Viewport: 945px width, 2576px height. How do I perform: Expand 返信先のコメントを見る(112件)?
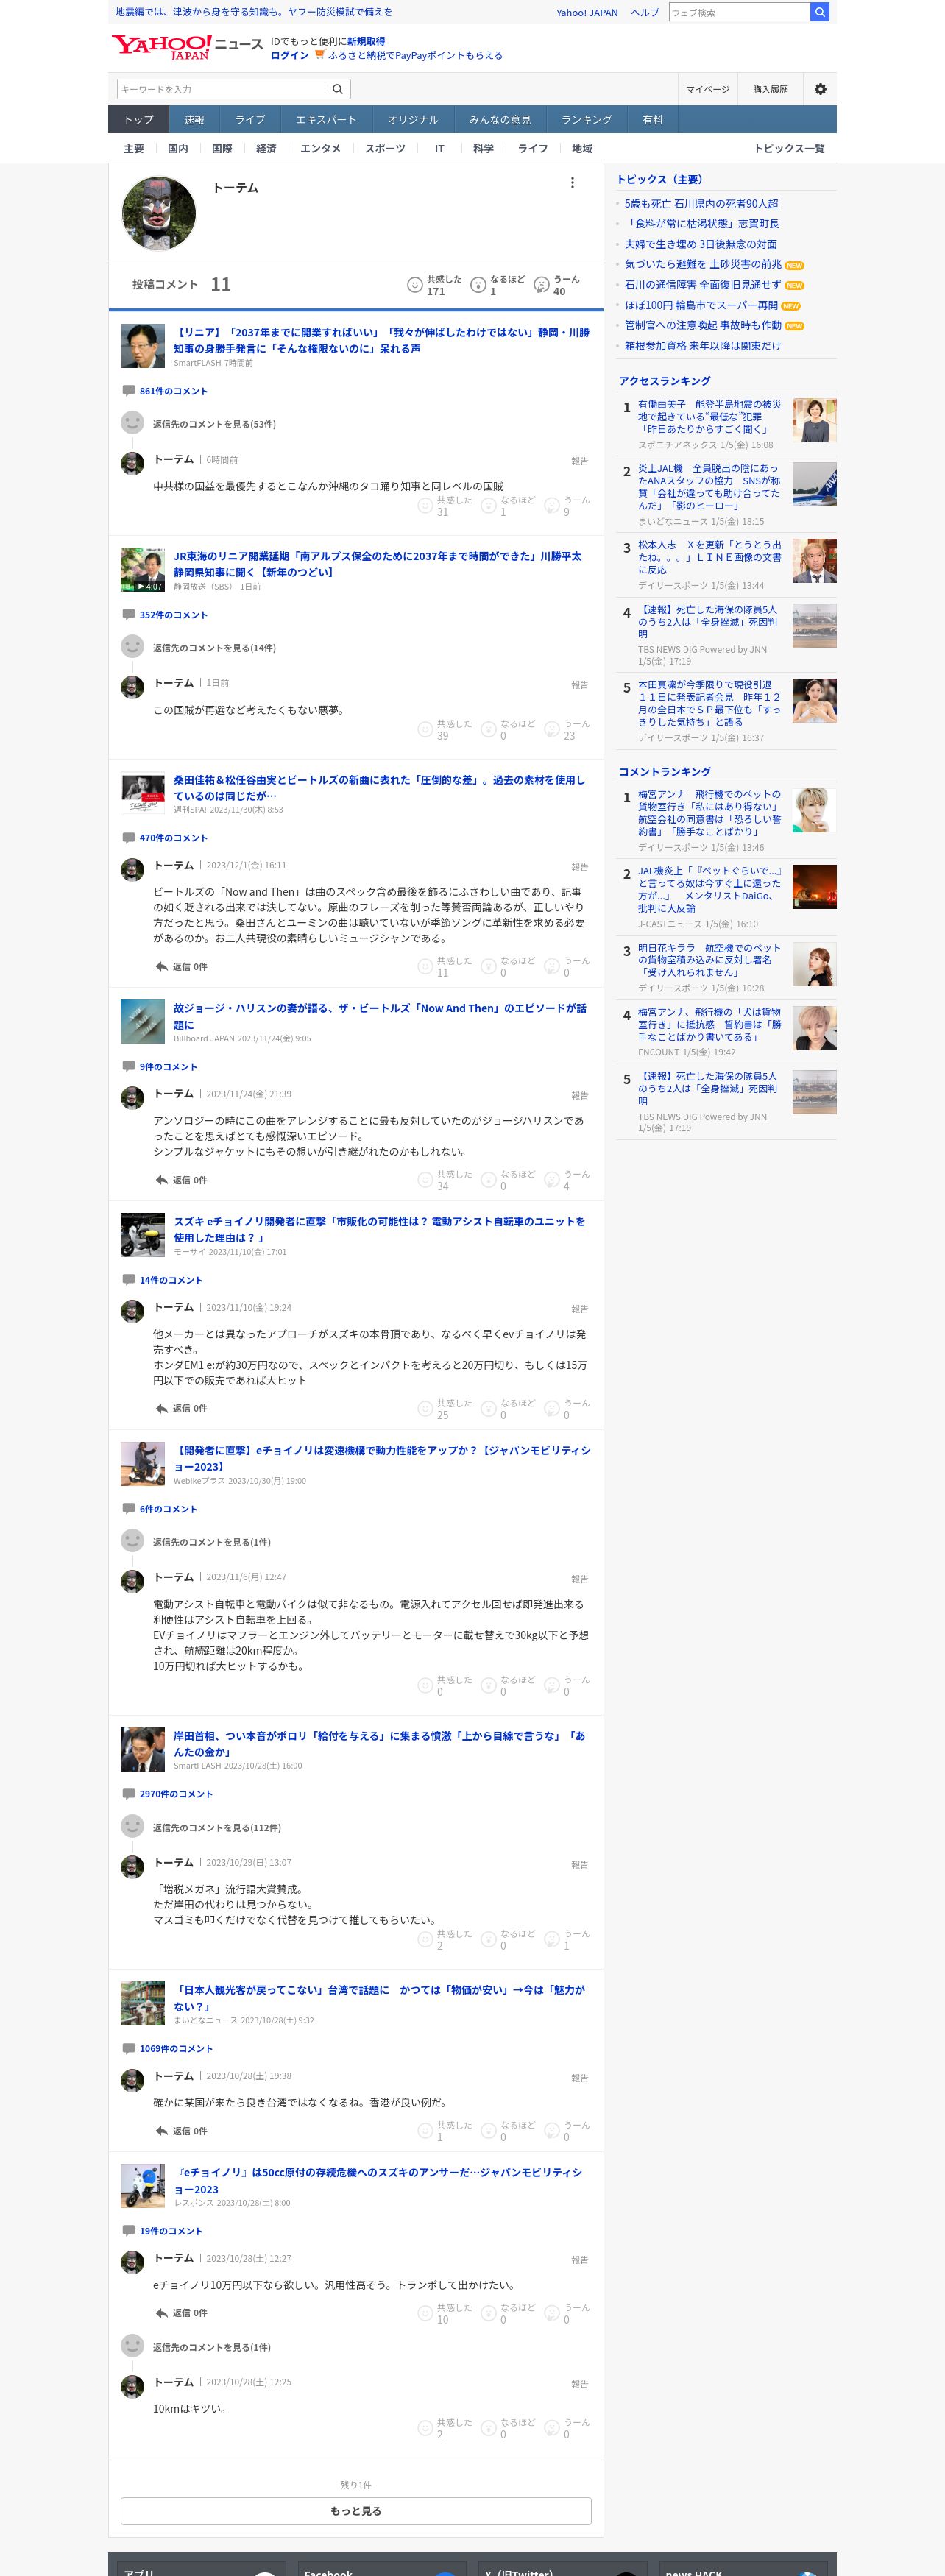(x=217, y=1827)
